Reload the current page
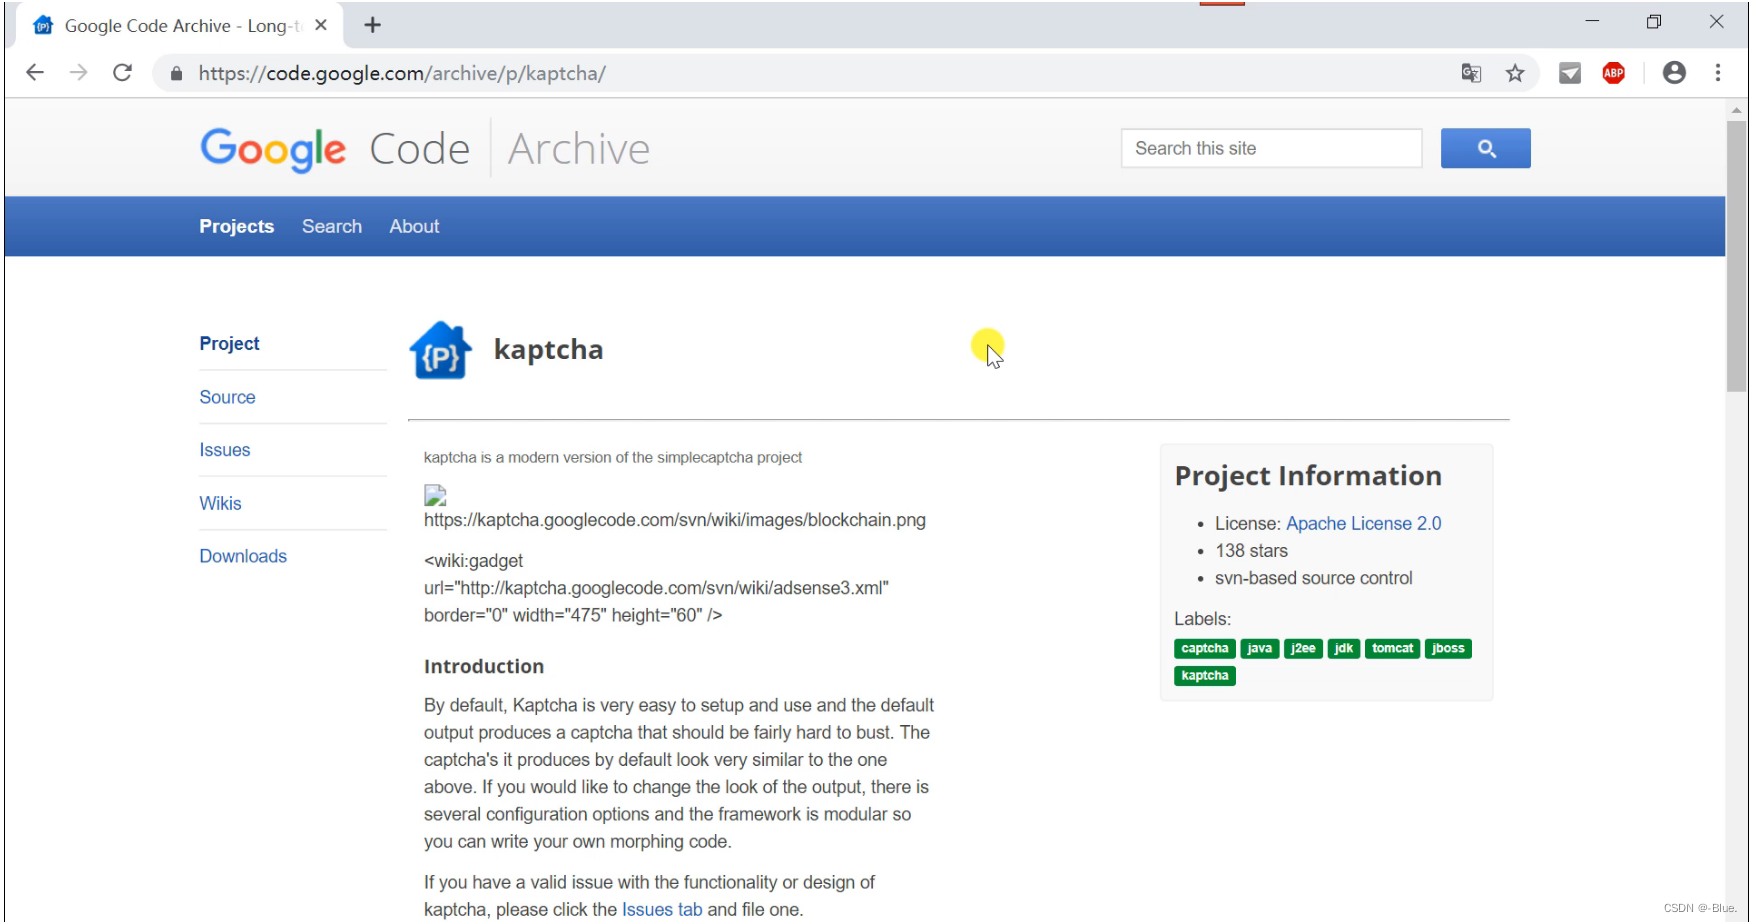The height and width of the screenshot is (922, 1752). tap(123, 73)
